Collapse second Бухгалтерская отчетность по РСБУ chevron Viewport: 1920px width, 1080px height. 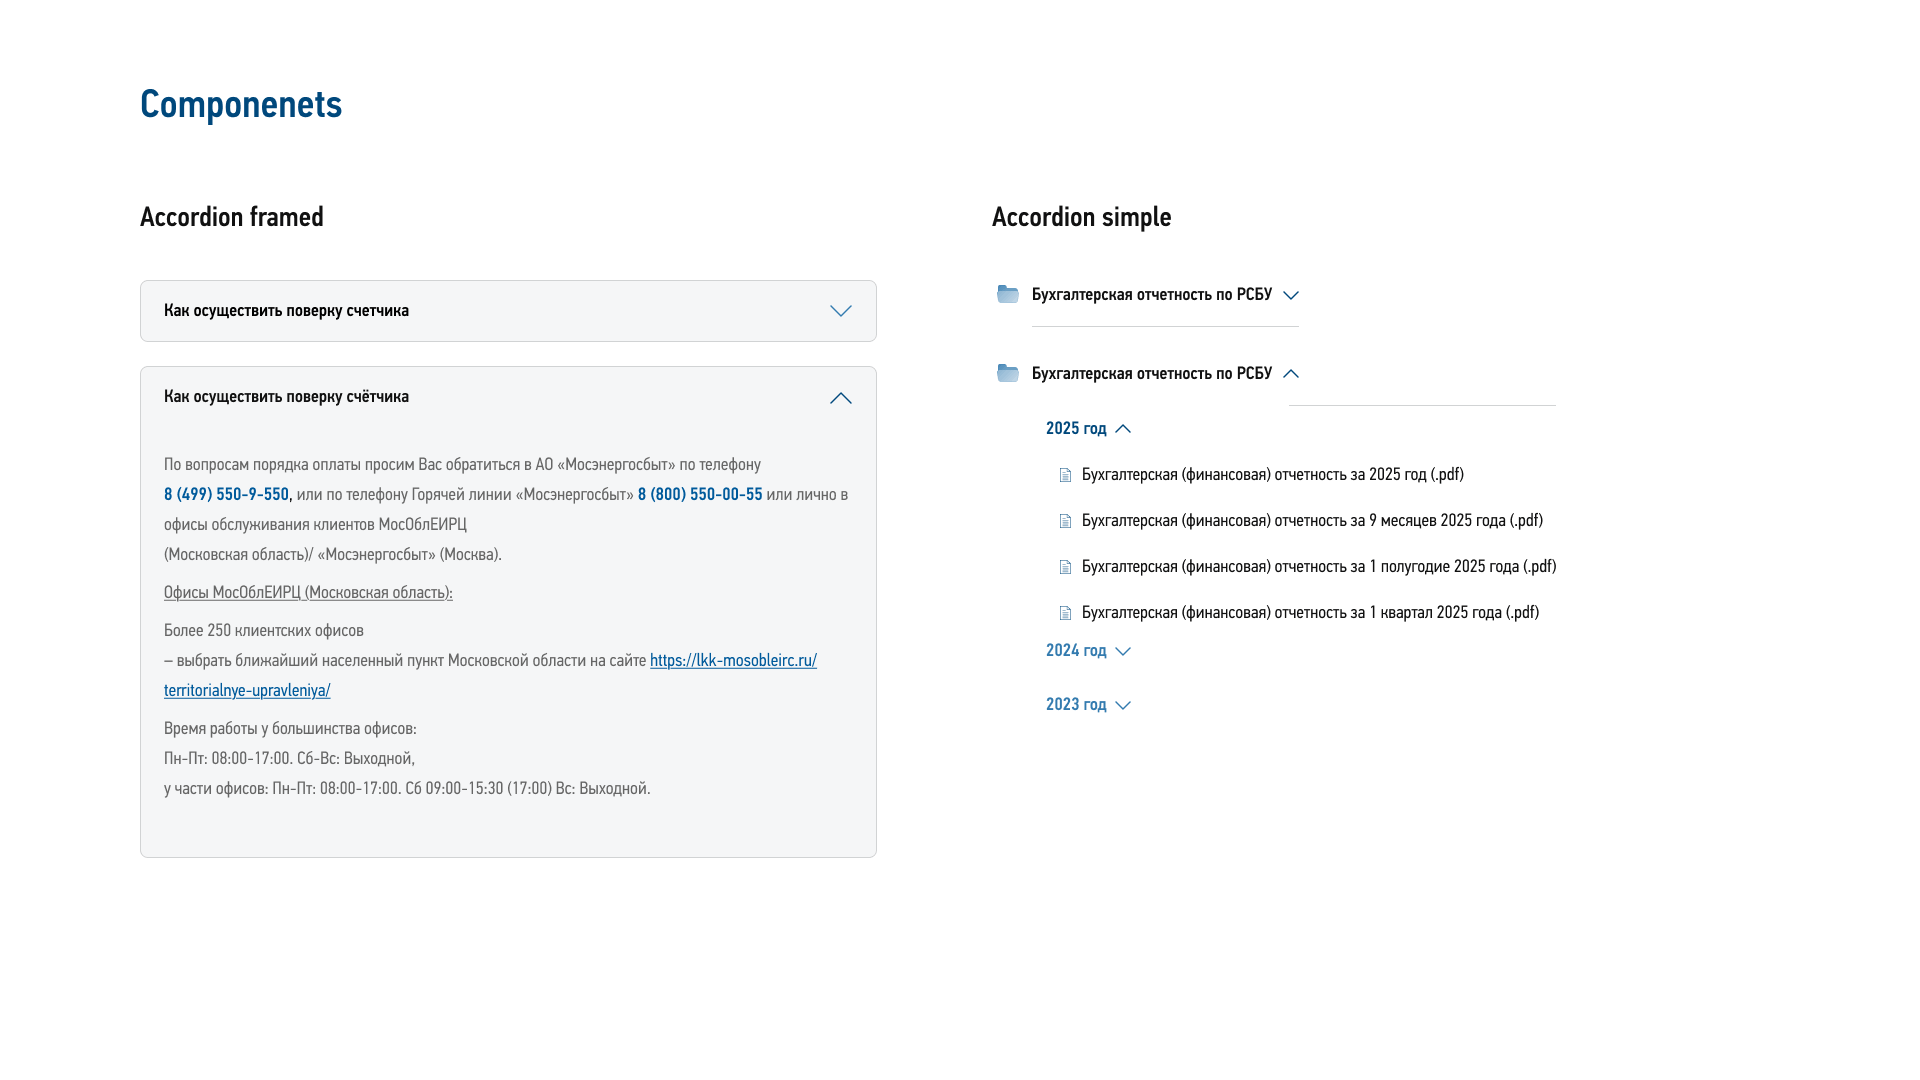1290,374
